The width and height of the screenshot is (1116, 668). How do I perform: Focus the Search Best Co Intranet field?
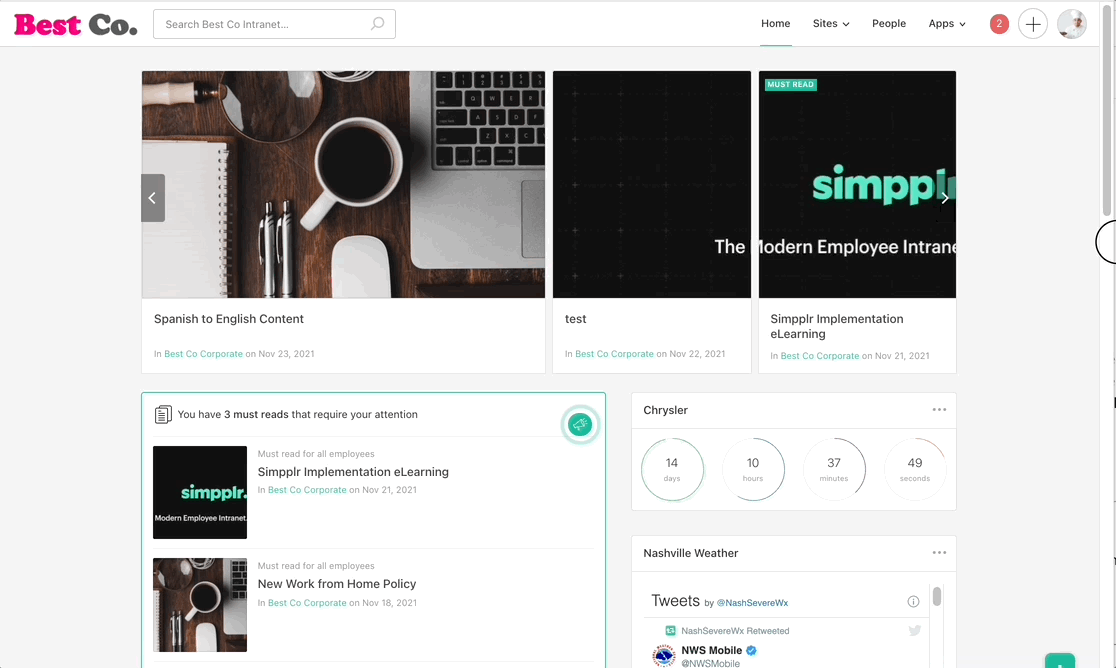tap(274, 24)
